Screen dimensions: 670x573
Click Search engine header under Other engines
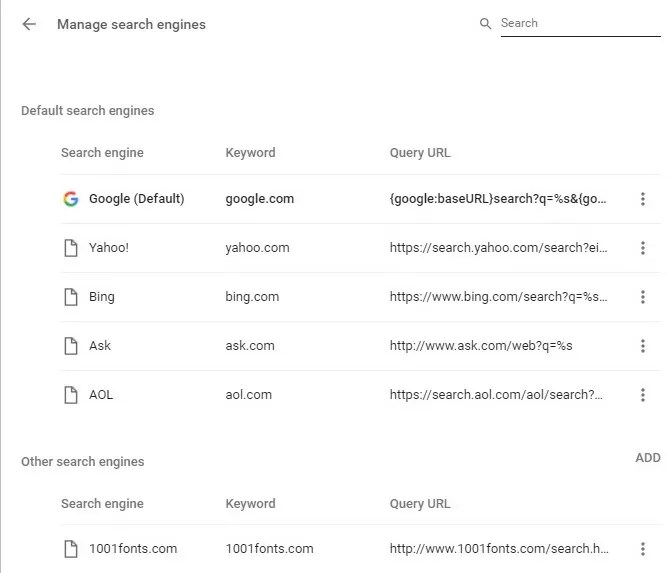(x=102, y=504)
